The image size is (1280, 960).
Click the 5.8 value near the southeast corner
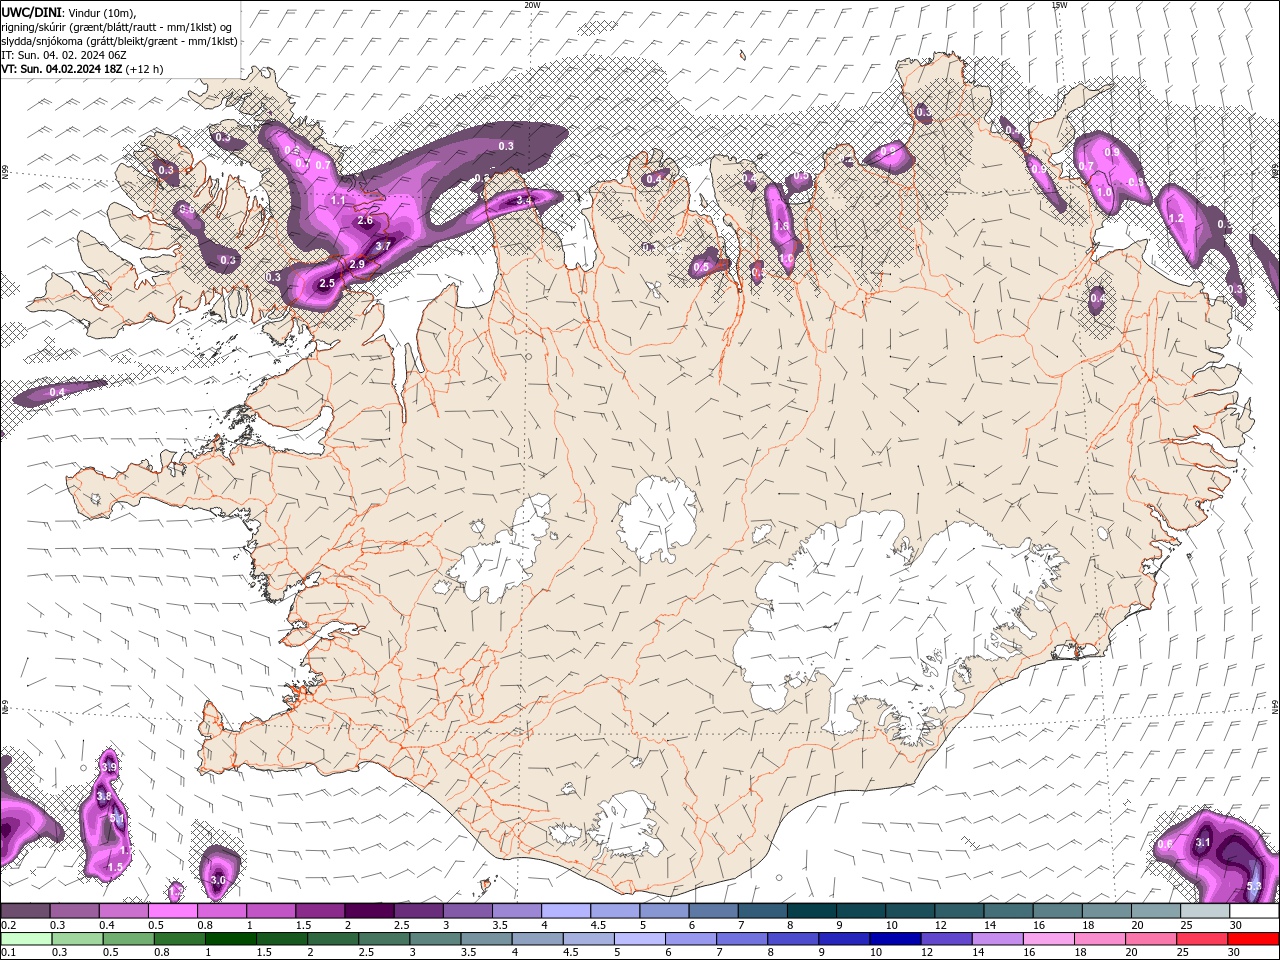1255,886
